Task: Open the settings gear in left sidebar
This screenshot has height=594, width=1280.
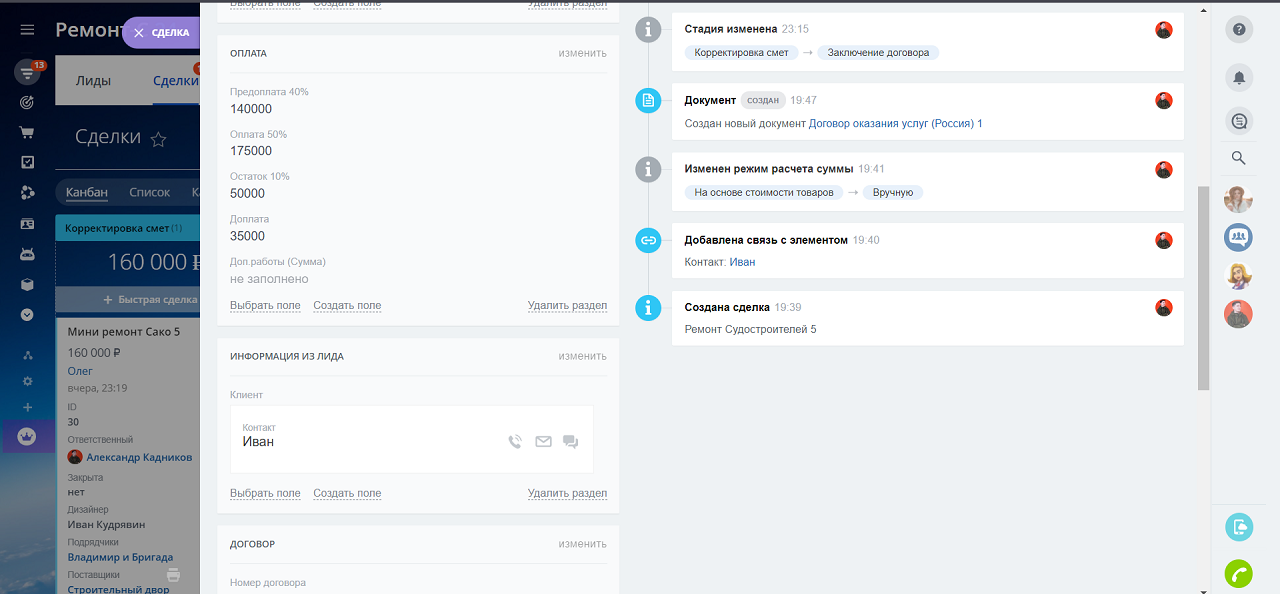Action: [x=27, y=381]
